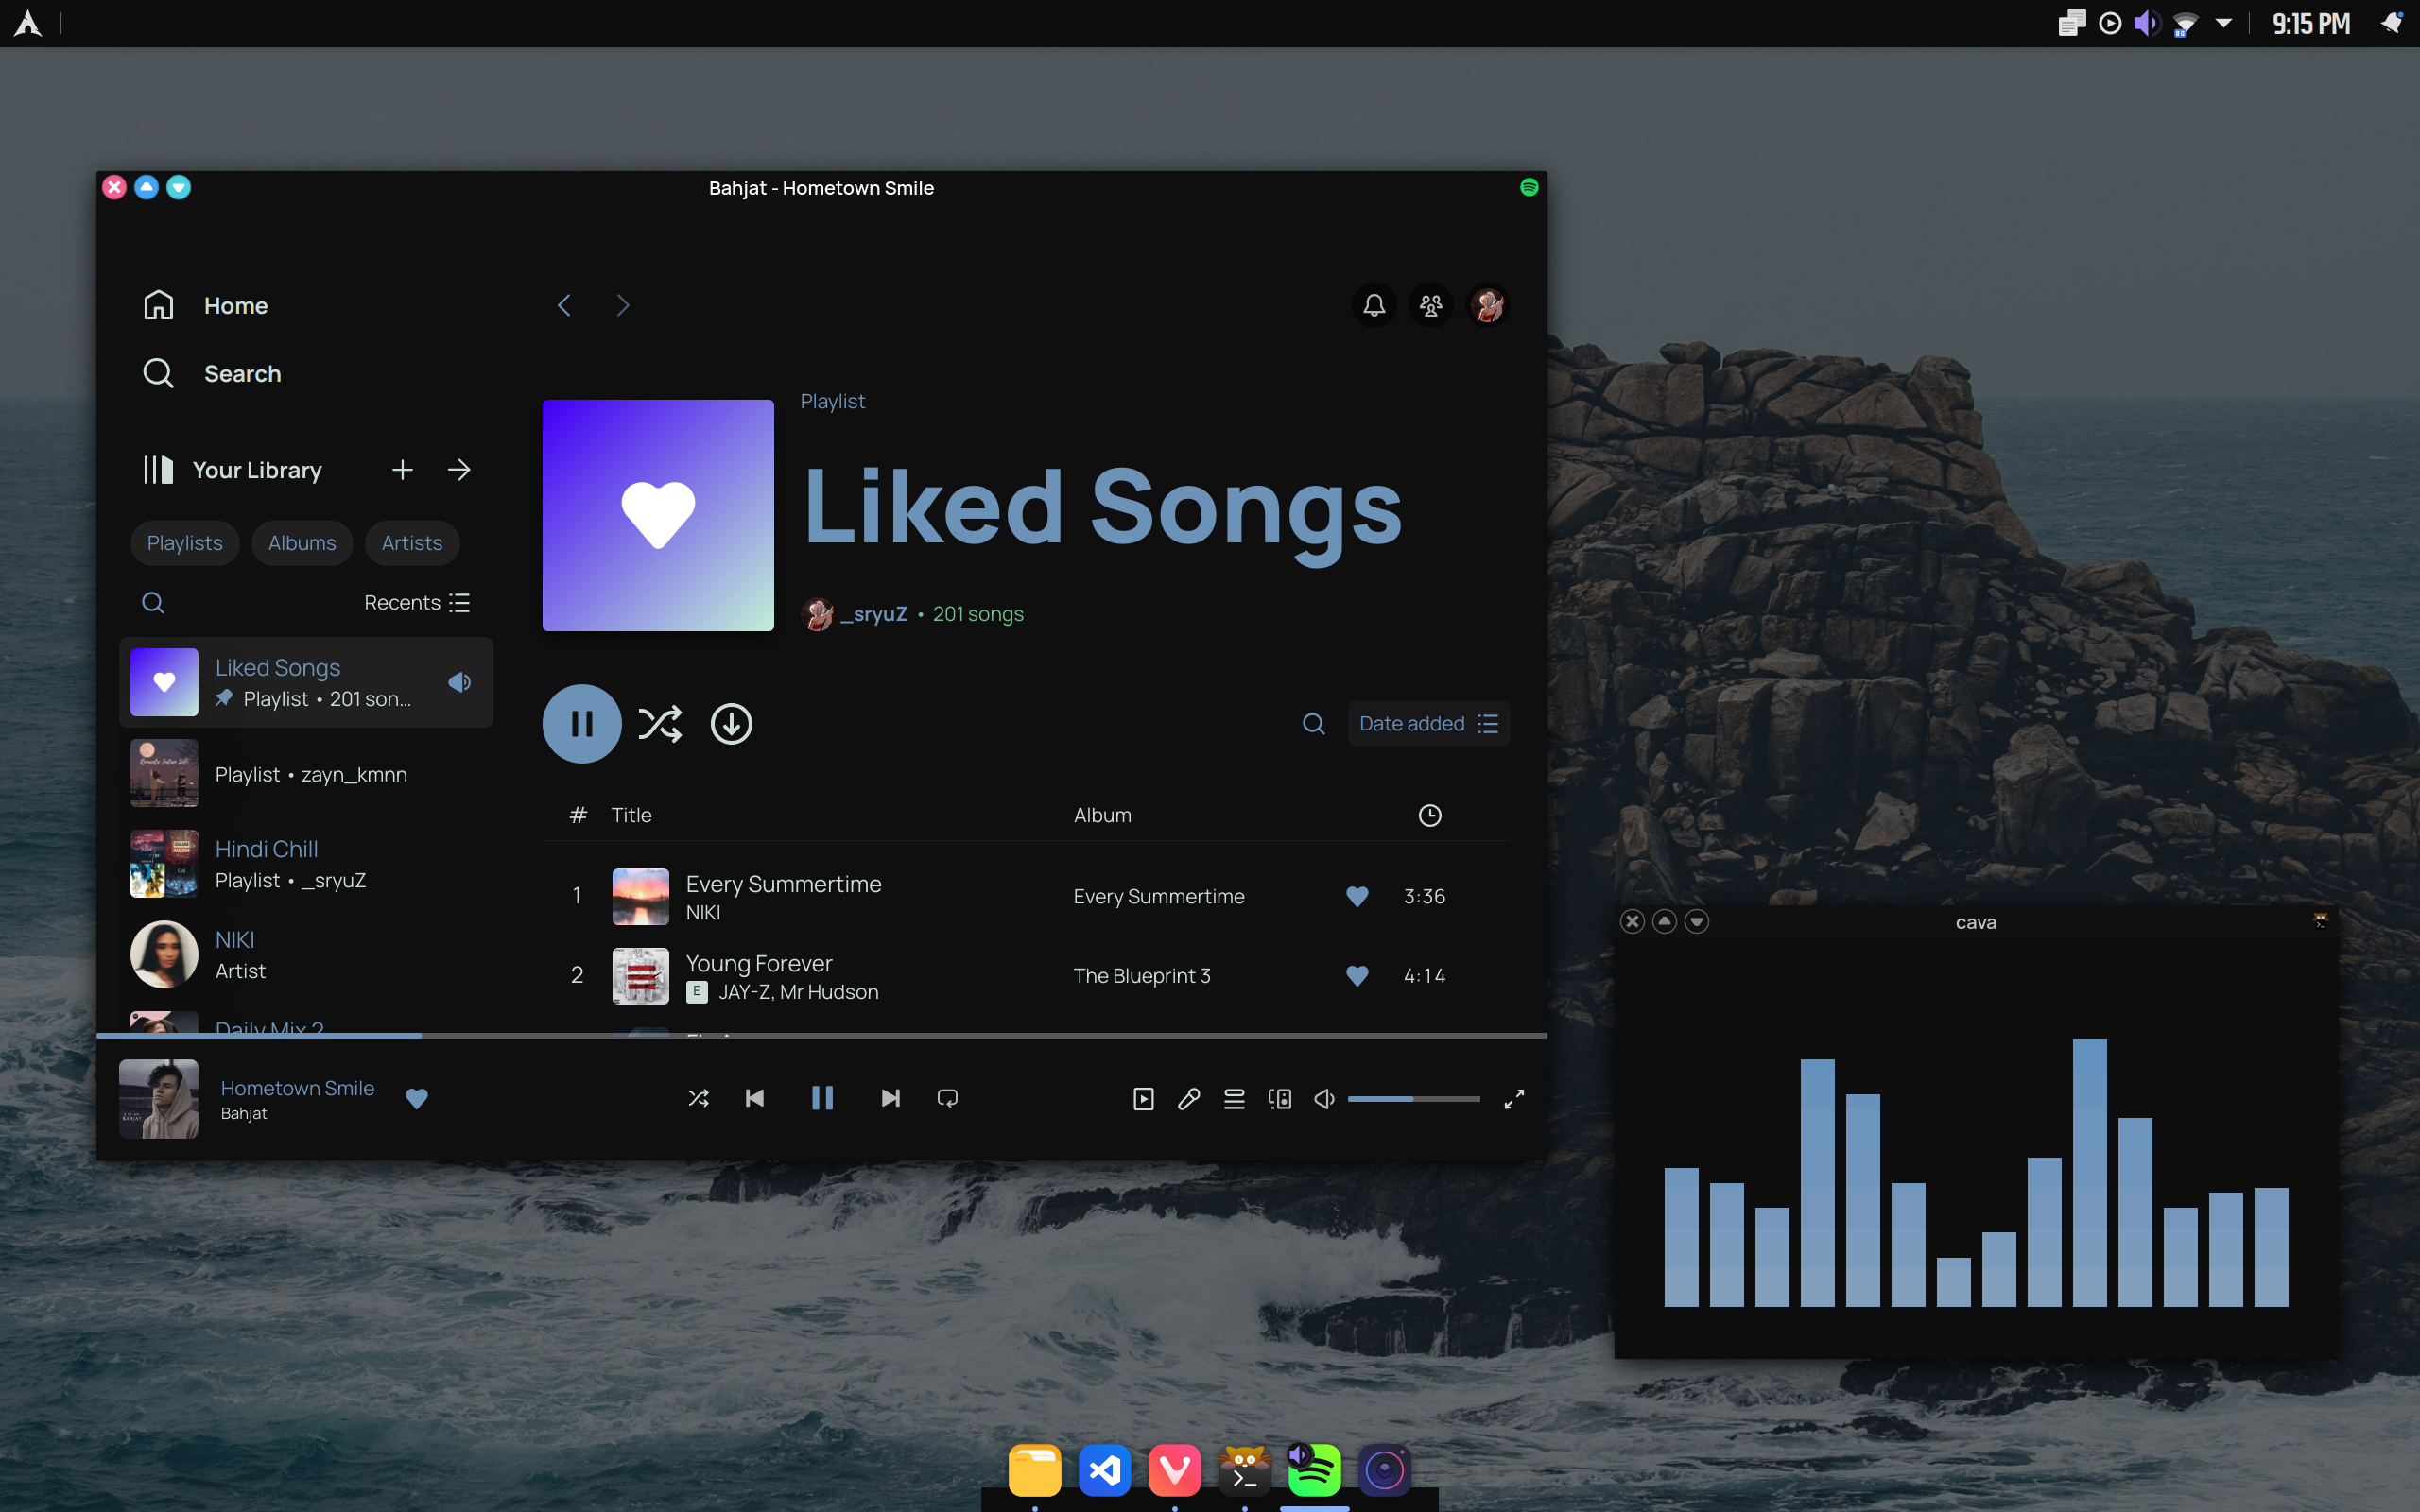Expand player to full screen
This screenshot has width=2420, height=1512.
[x=1514, y=1099]
